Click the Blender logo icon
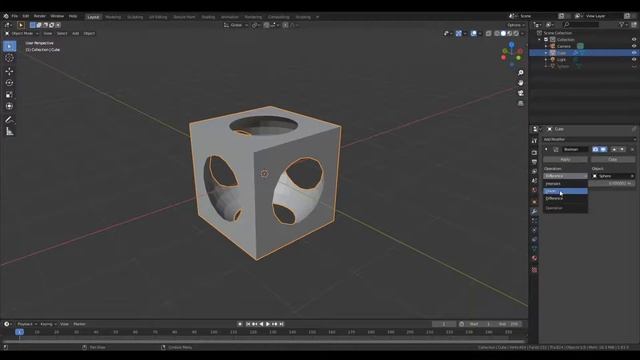640x360 pixels. 6,16
